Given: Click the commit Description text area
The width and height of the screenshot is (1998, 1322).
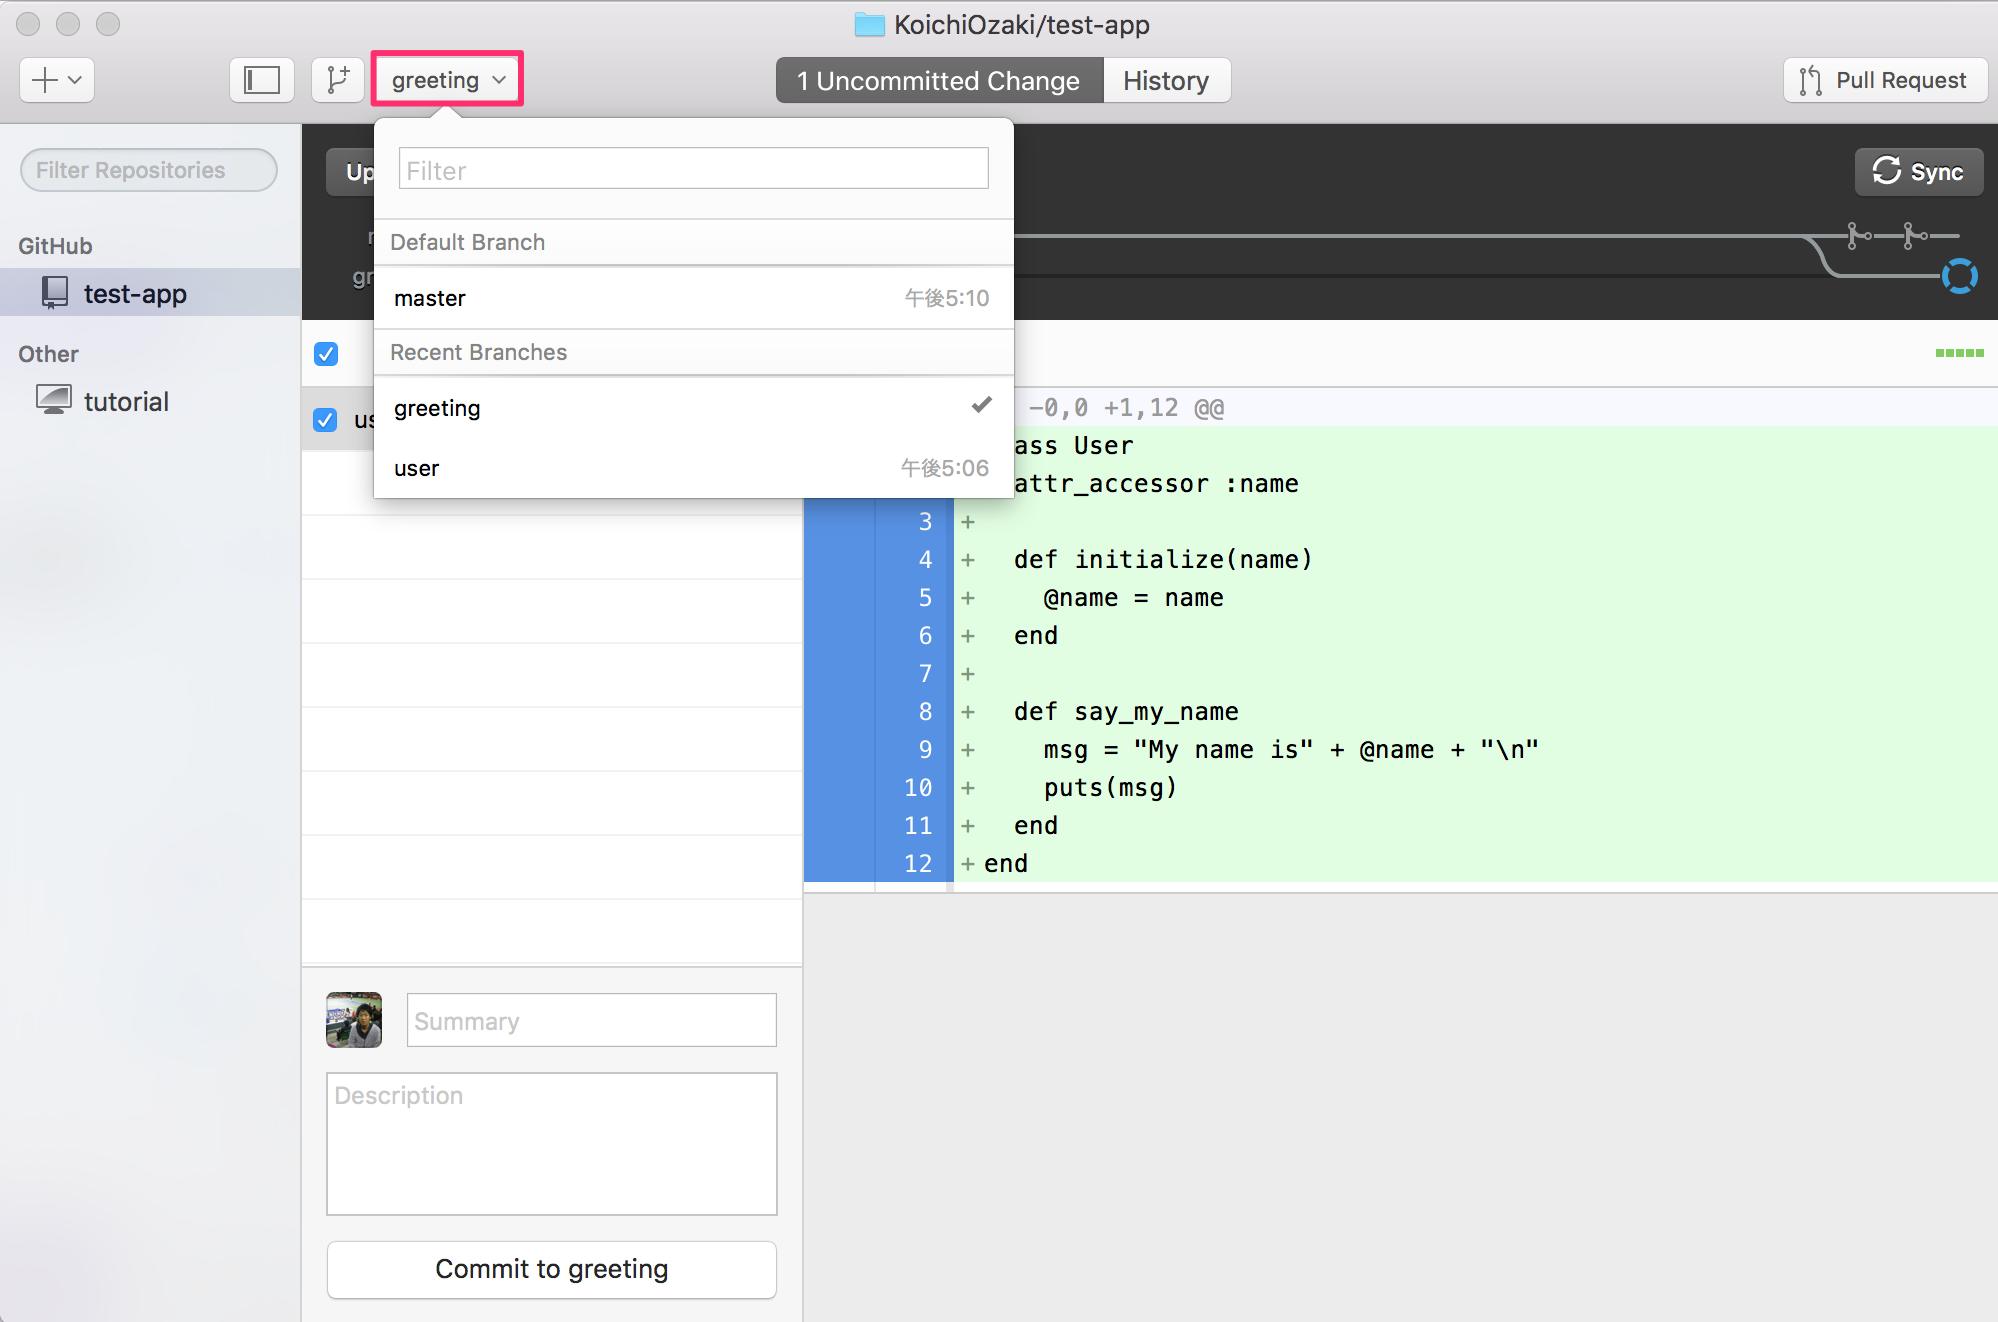Looking at the screenshot, I should tap(552, 1144).
